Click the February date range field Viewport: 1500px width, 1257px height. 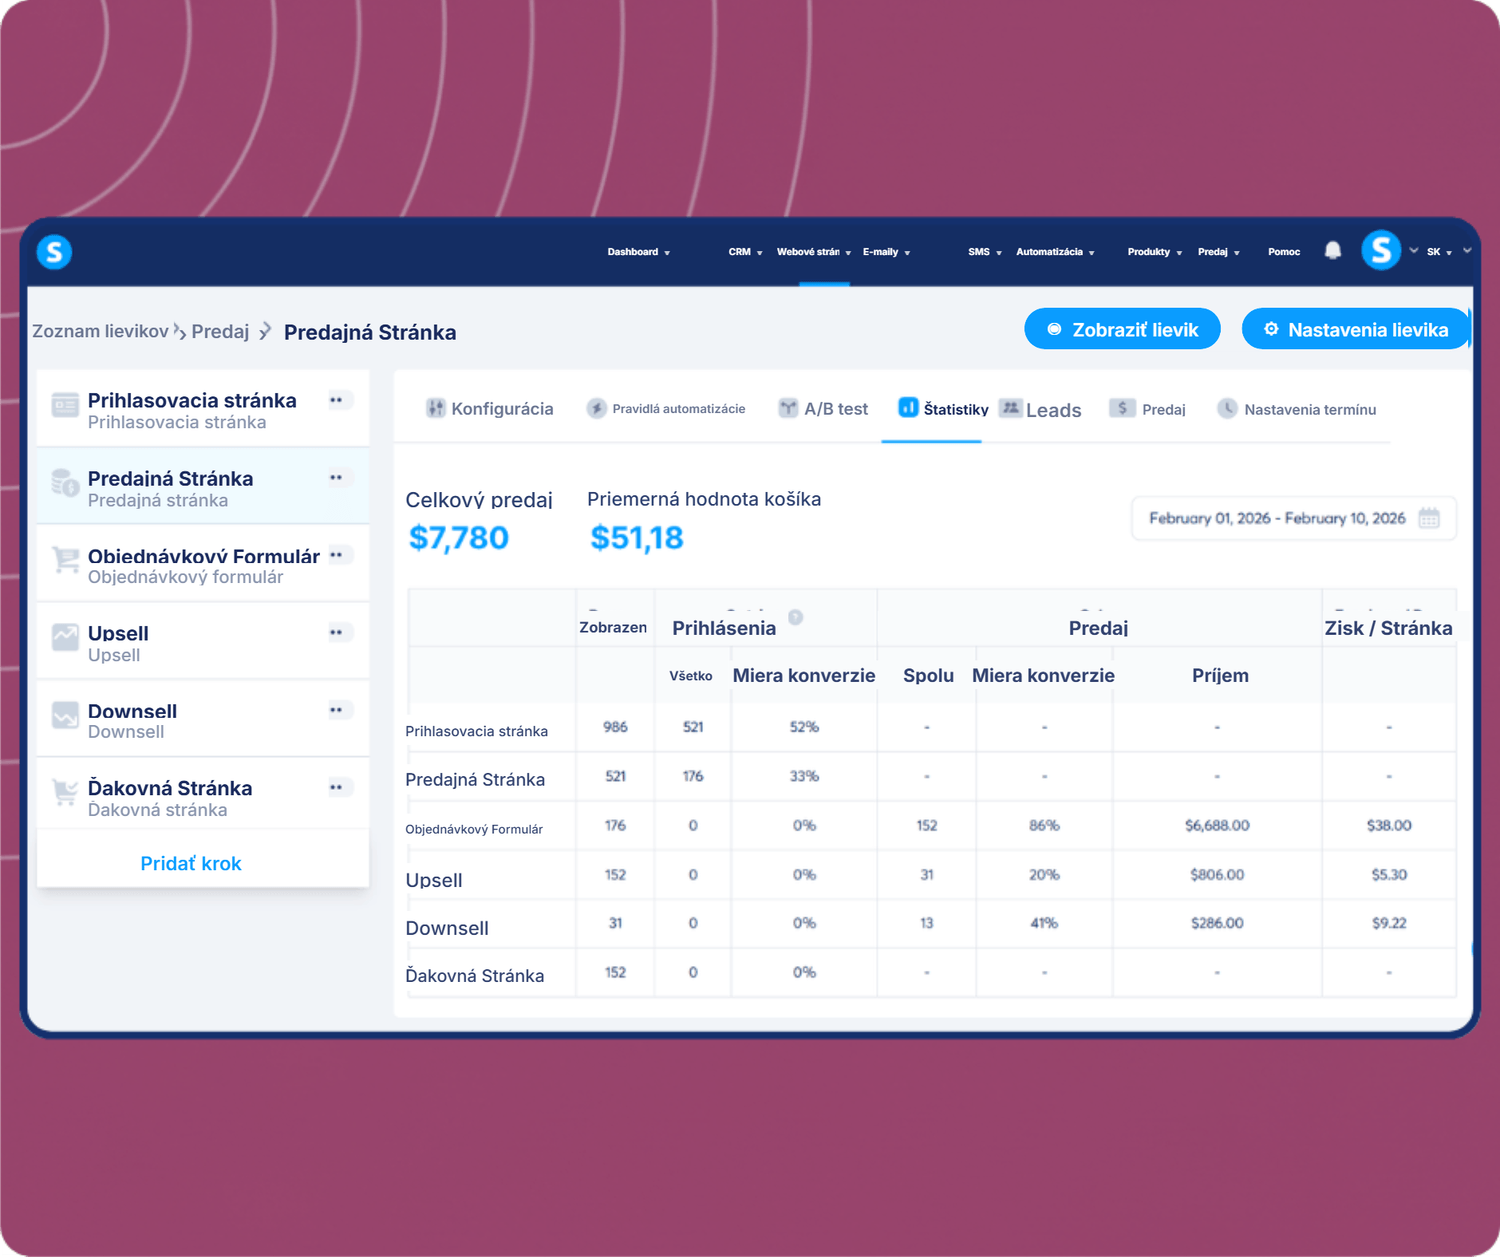(x=1294, y=518)
